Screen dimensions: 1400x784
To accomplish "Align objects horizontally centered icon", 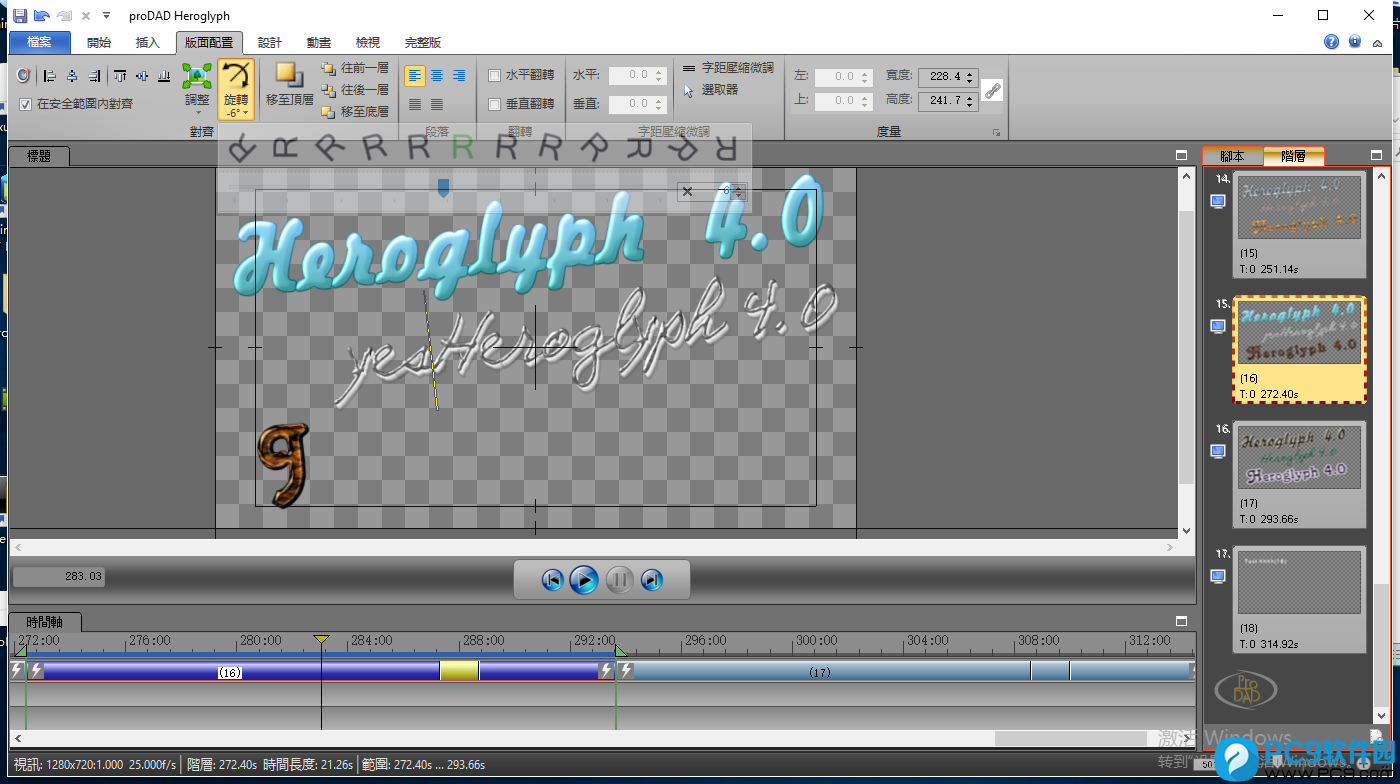I will tap(72, 75).
